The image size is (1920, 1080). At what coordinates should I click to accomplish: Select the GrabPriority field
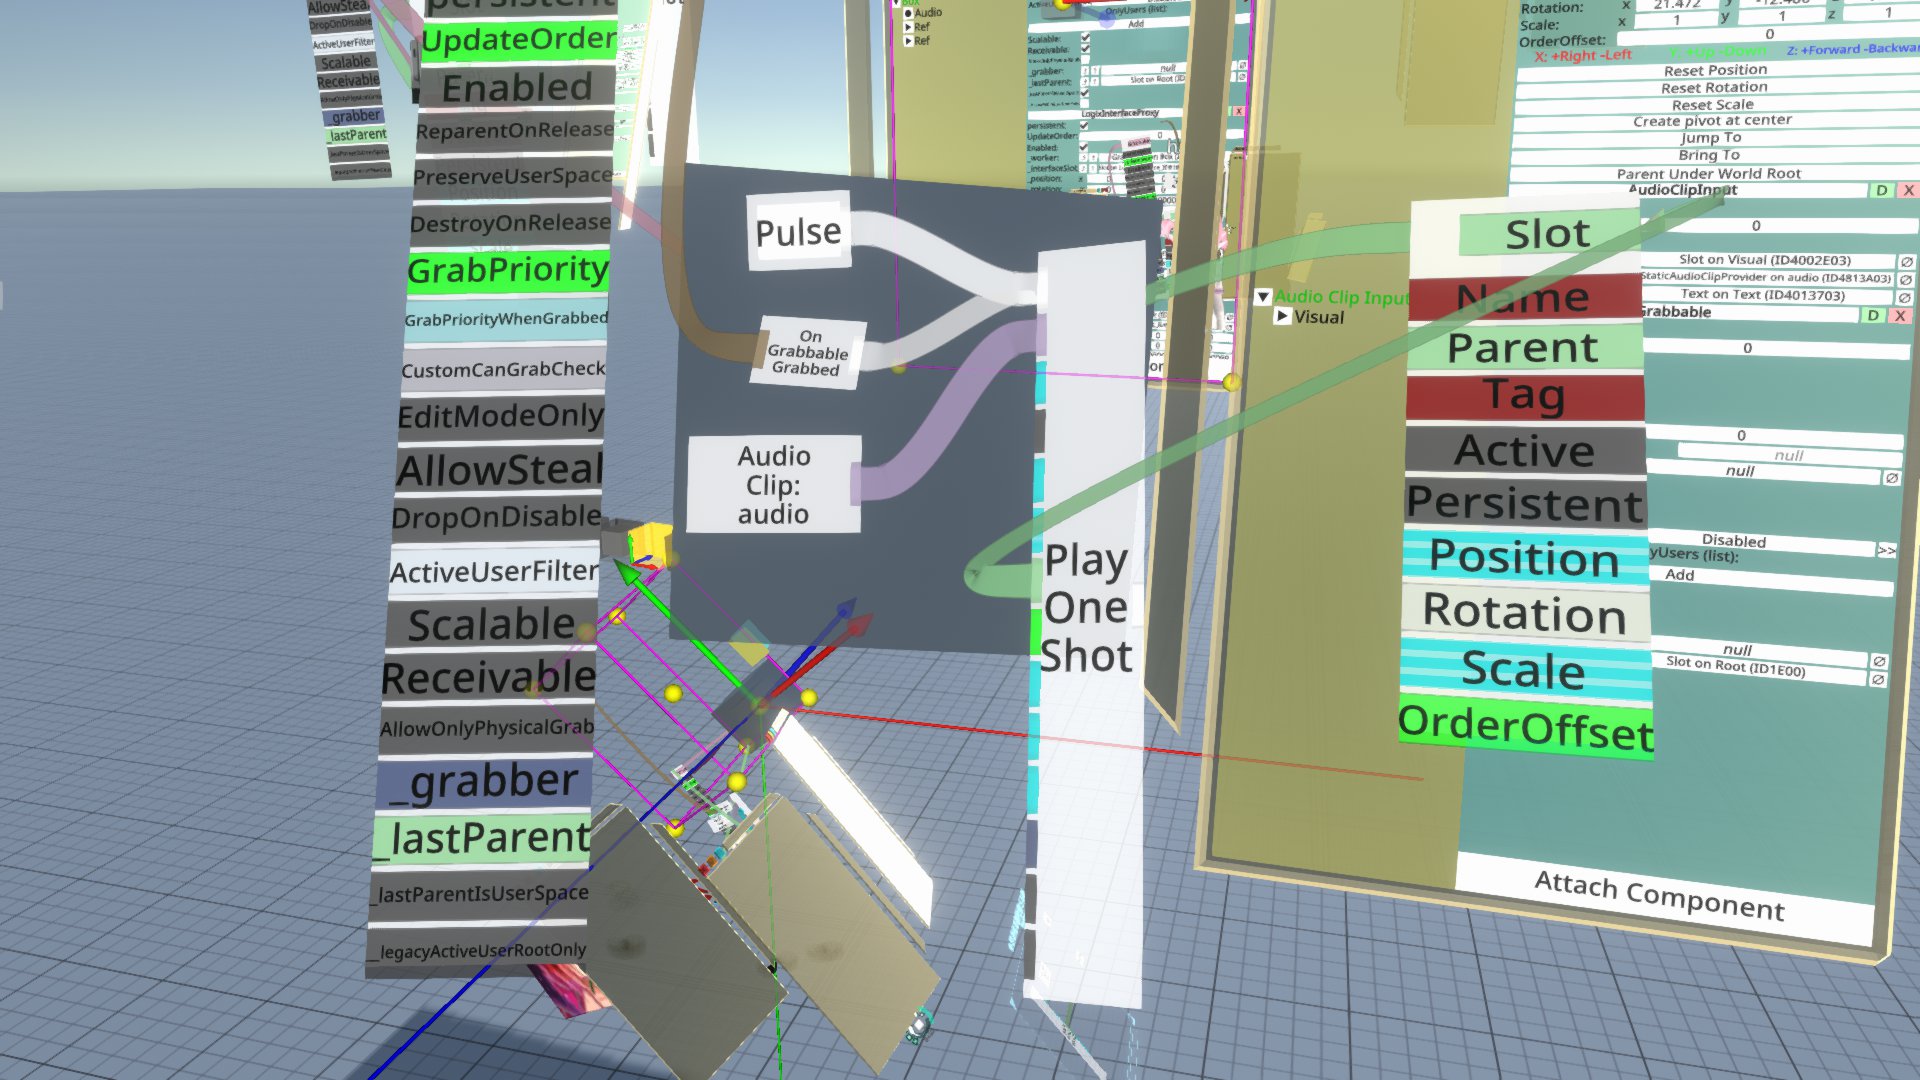[x=508, y=270]
